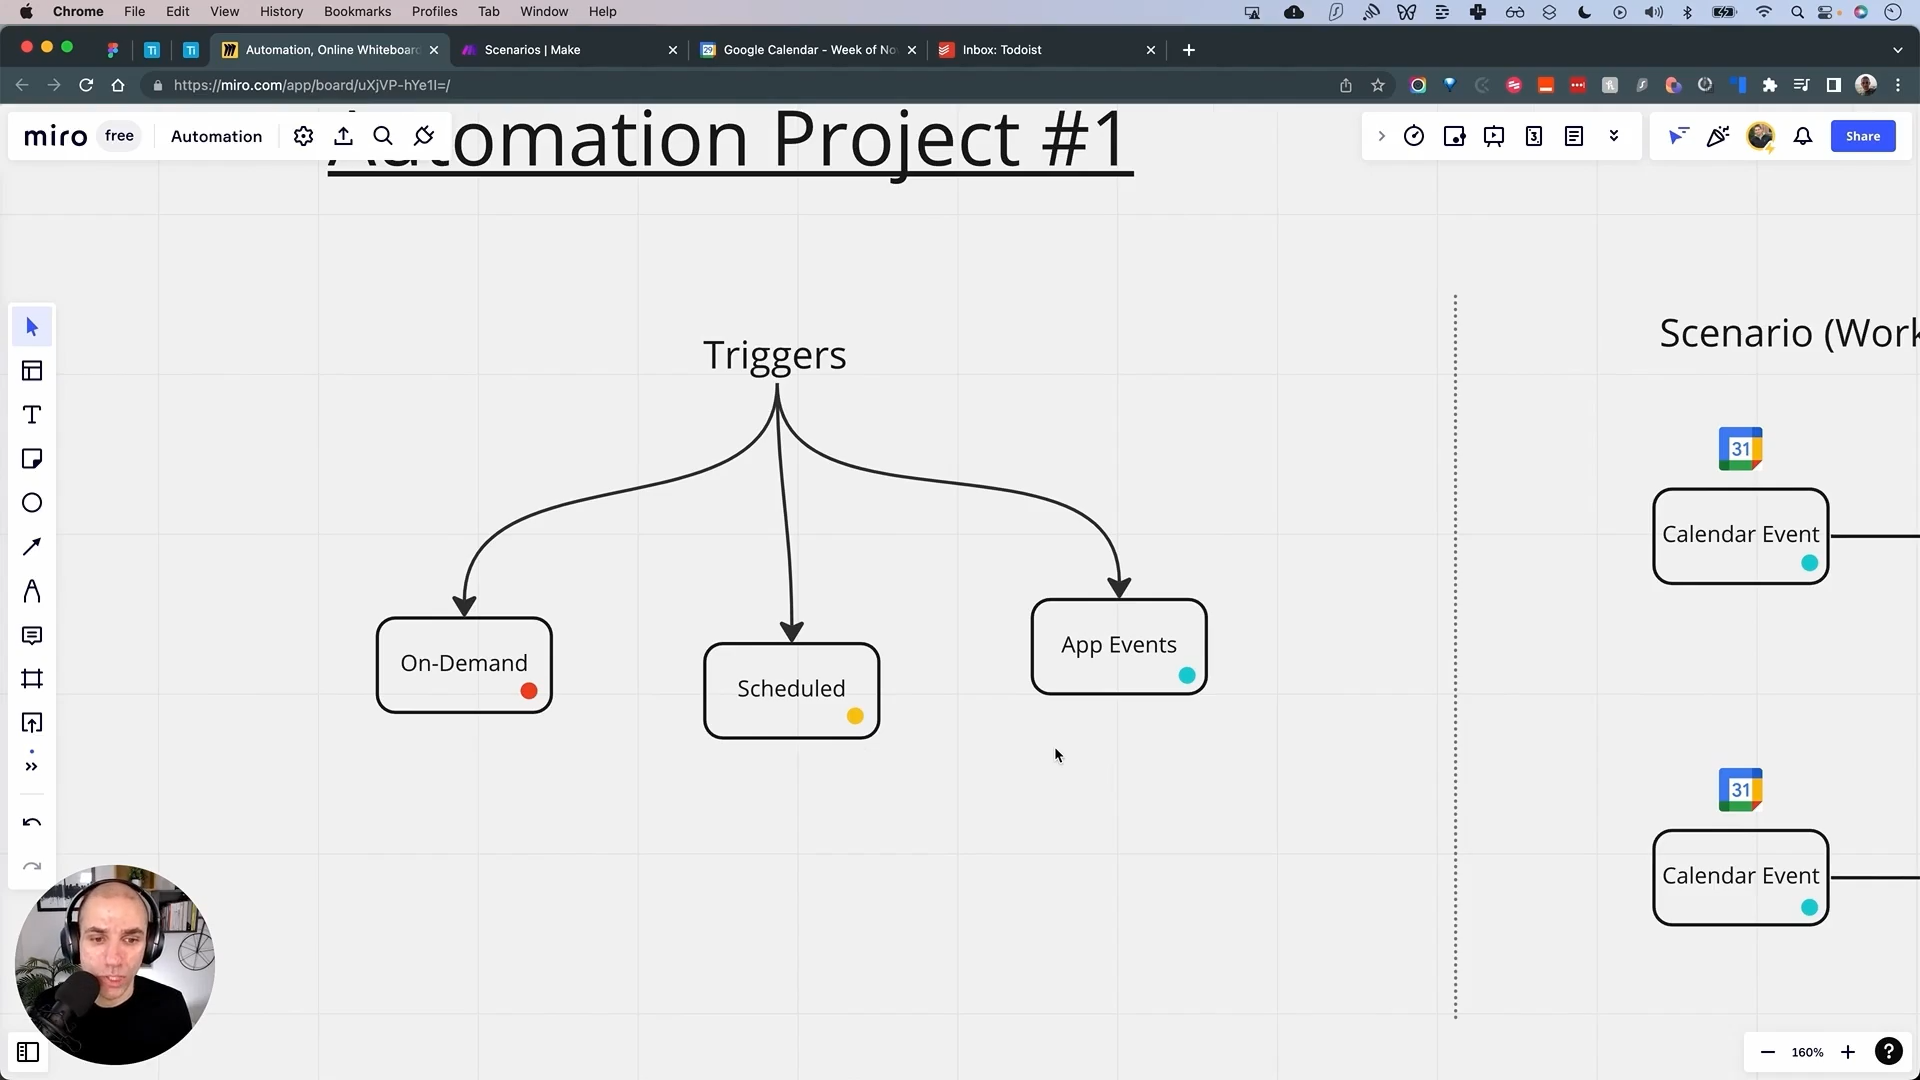Click the Scheduled trigger node

point(791,687)
